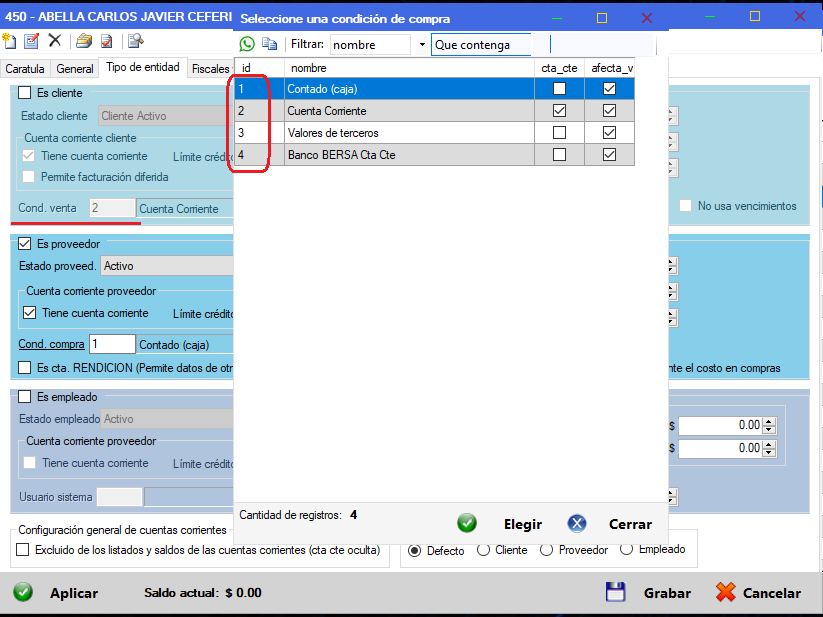Click the edit record pencil icon
This screenshot has height=617, width=823.
coord(31,41)
